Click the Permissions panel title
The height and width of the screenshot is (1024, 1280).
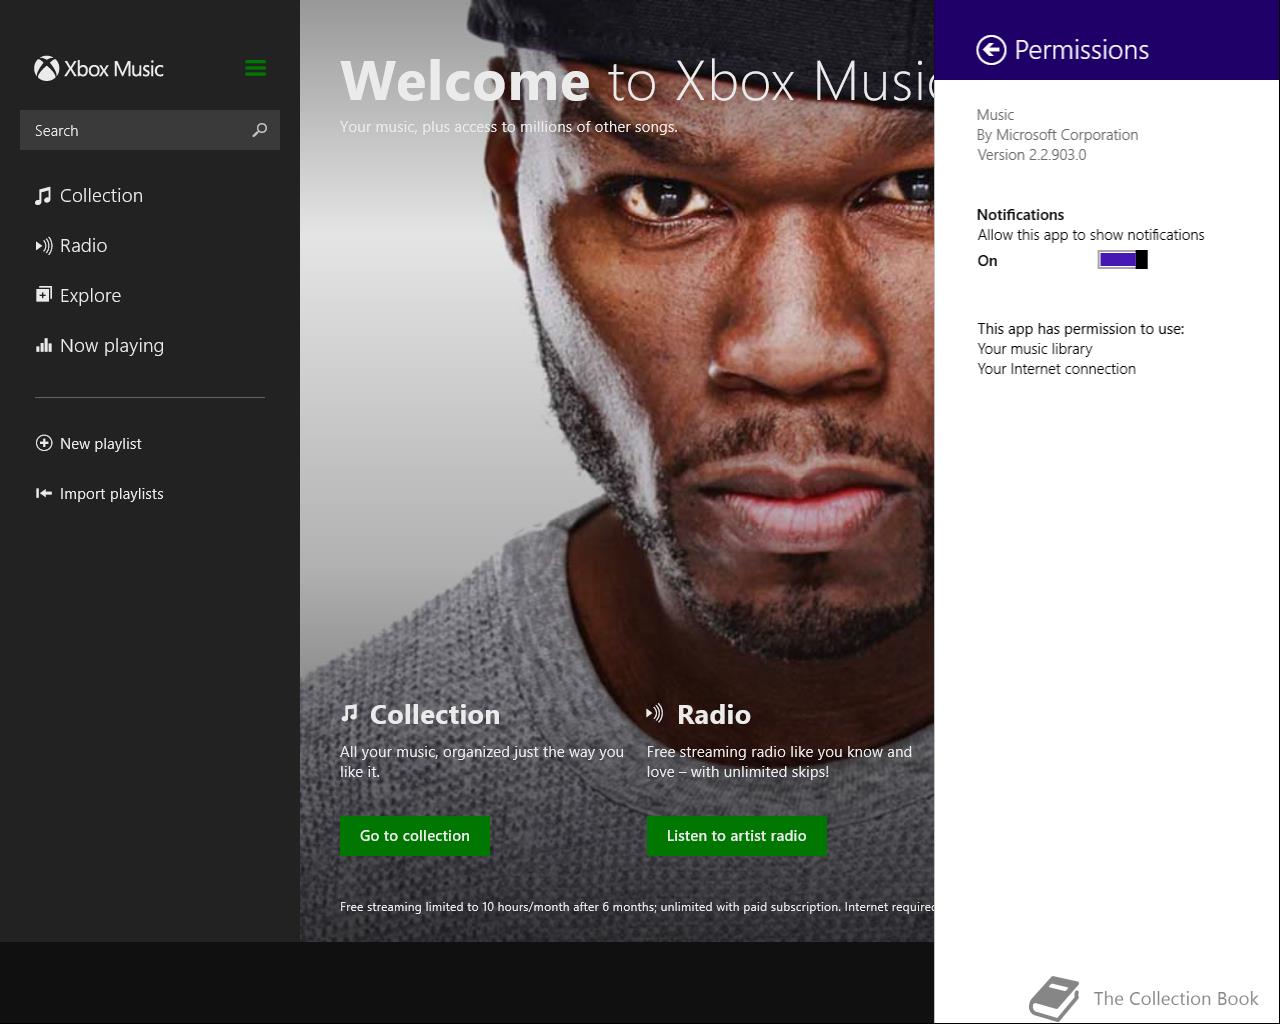[1081, 50]
